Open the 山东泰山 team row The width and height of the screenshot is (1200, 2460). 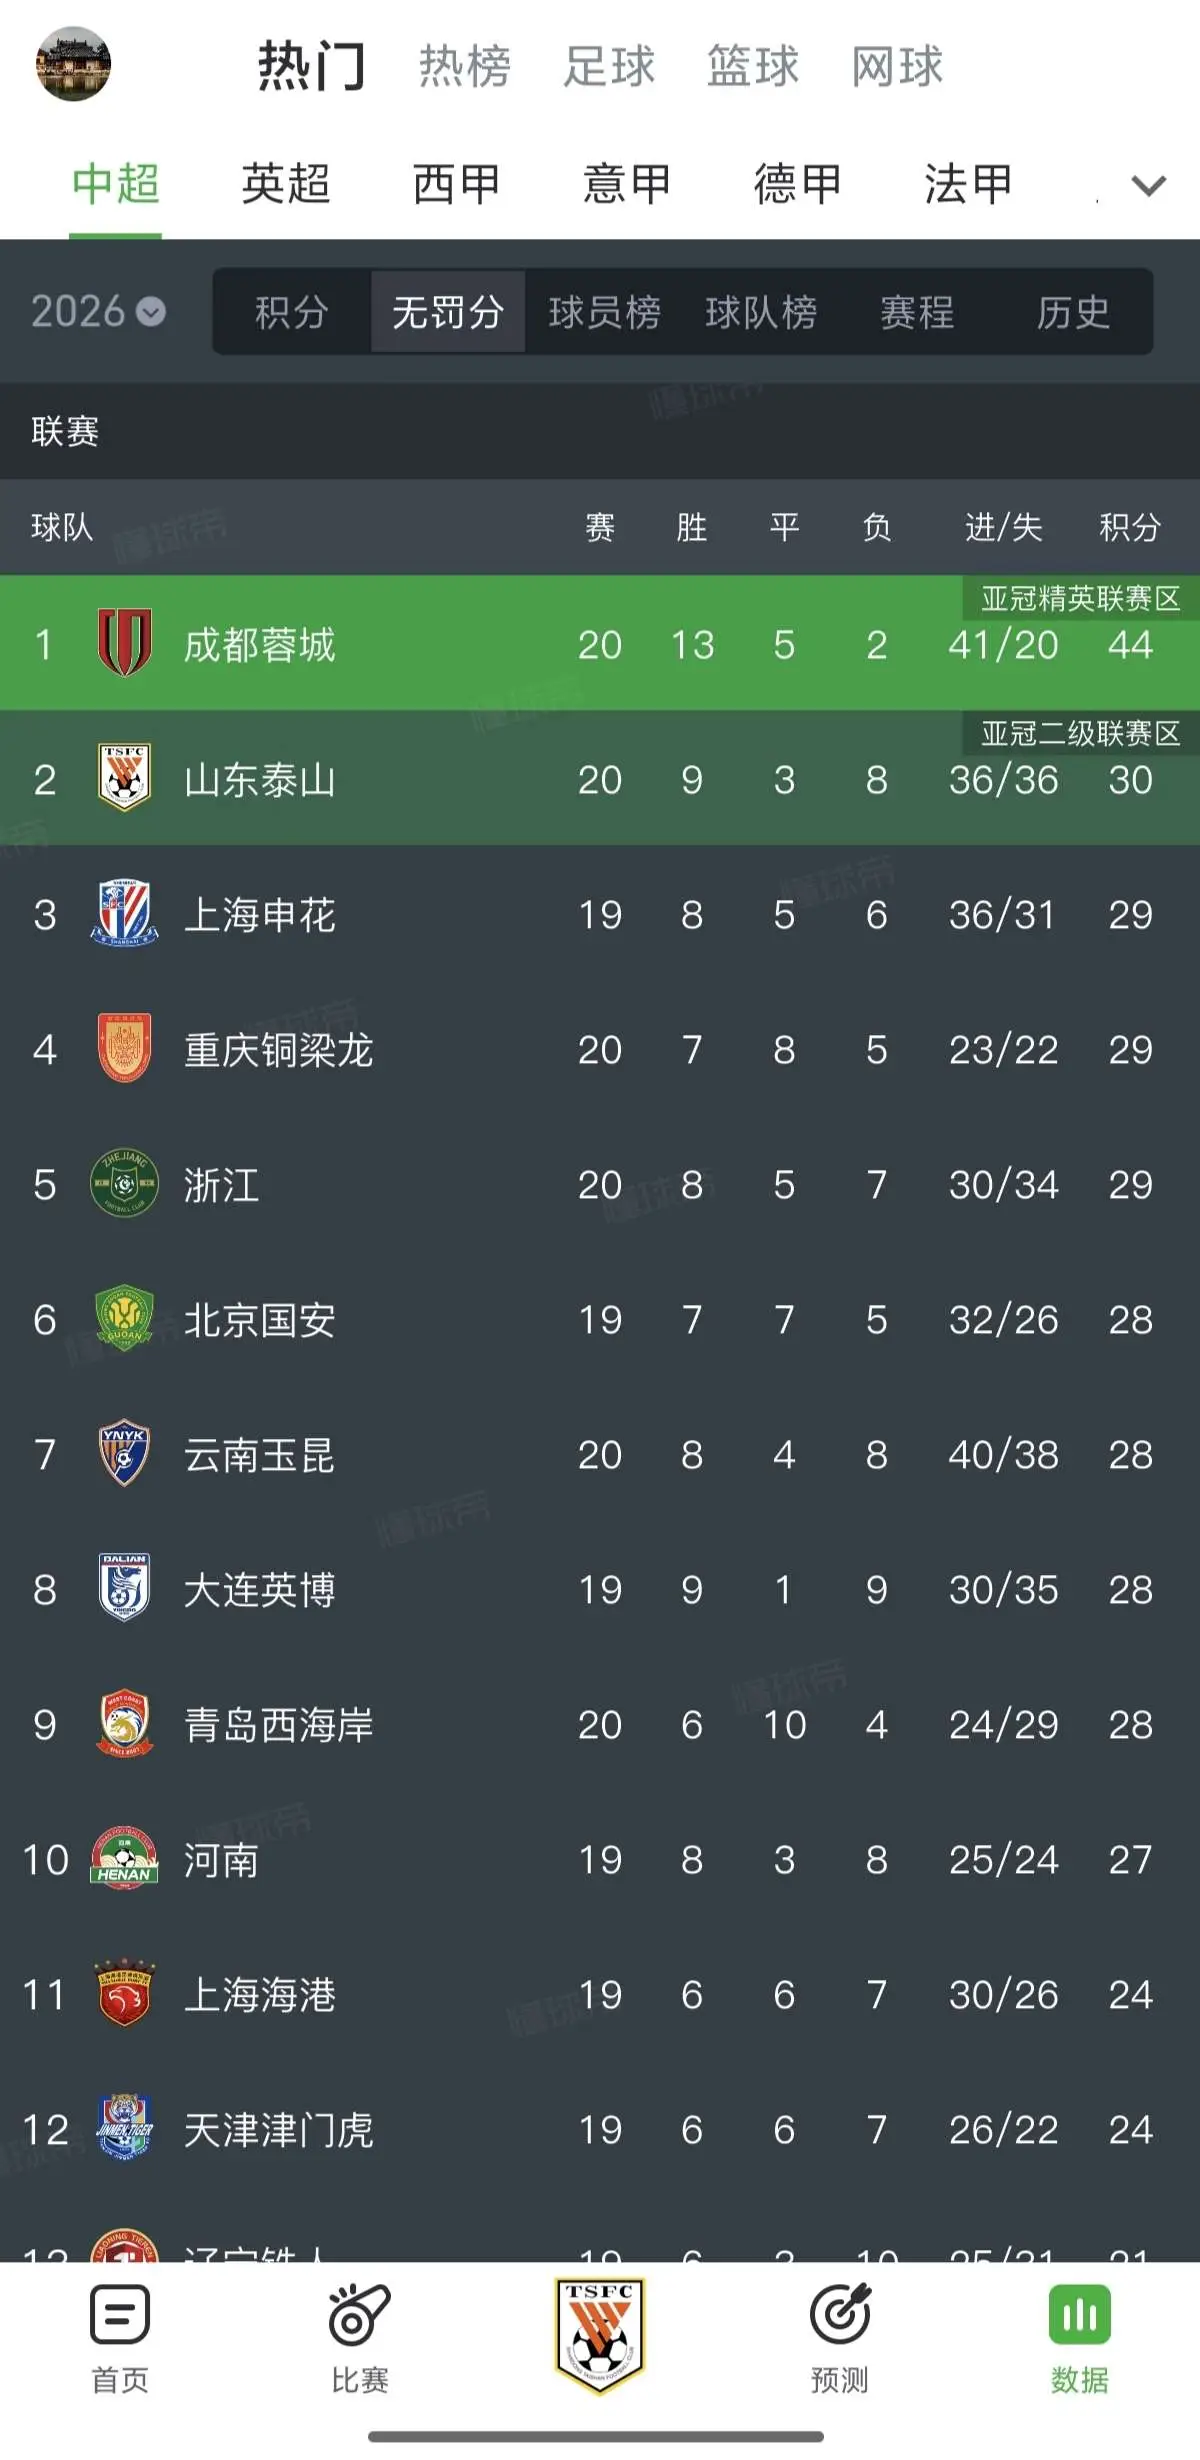click(600, 778)
